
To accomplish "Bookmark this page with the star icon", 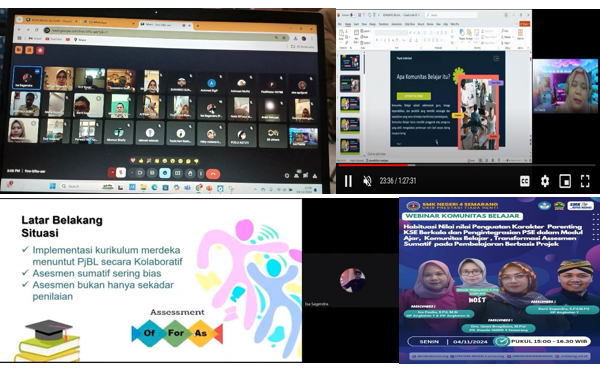I will (284, 37).
